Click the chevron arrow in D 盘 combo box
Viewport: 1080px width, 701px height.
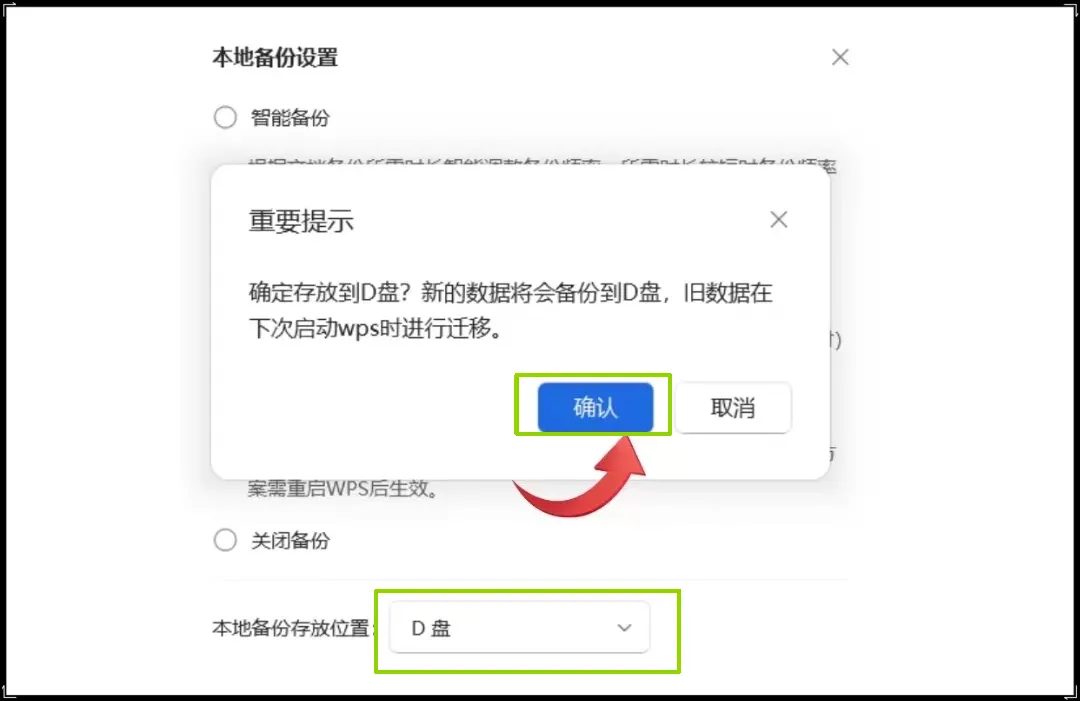tap(624, 628)
